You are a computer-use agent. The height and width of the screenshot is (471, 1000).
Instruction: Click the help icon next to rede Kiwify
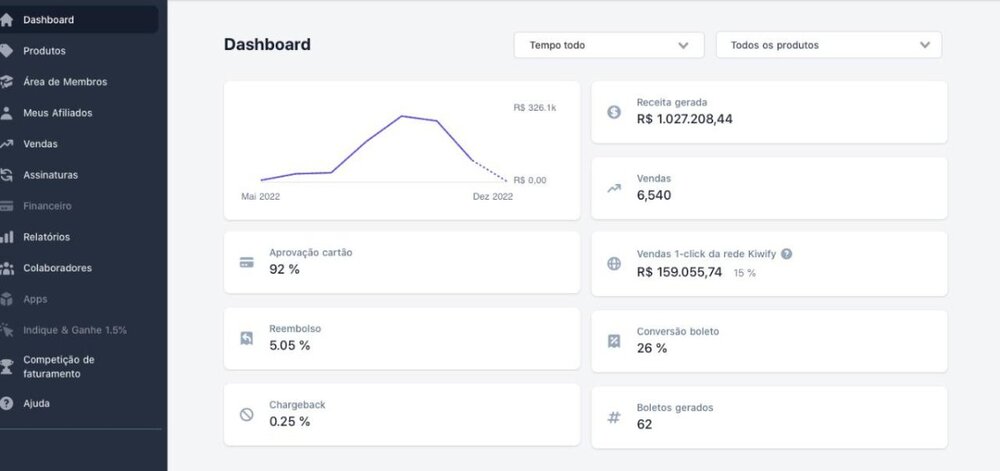[x=786, y=254]
